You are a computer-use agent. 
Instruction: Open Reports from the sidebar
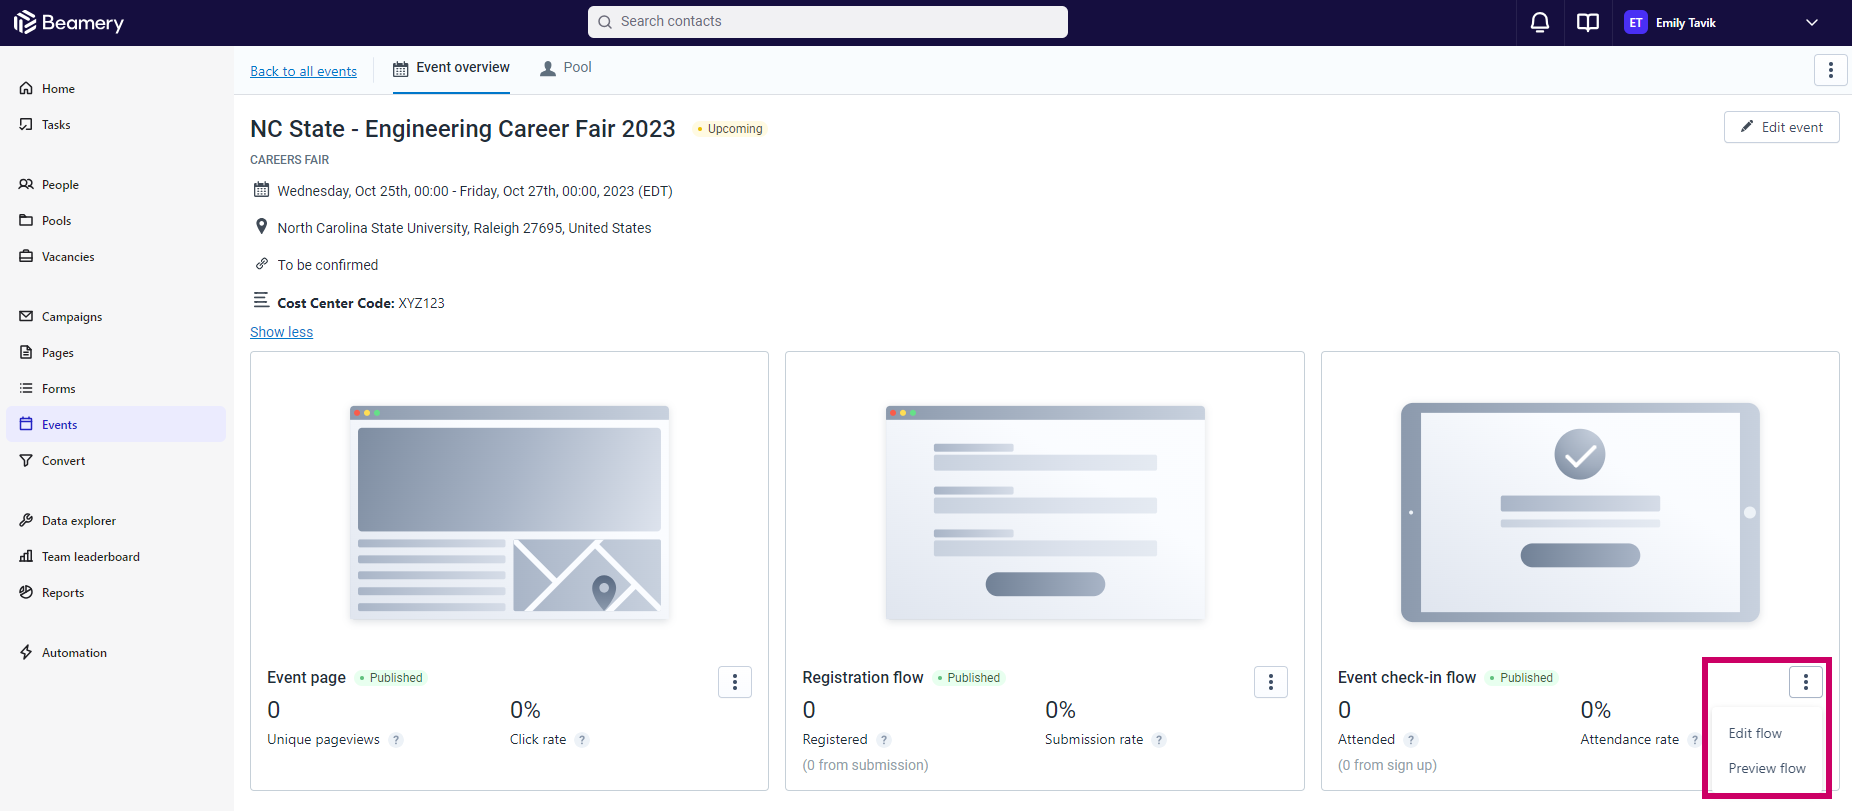(x=116, y=592)
